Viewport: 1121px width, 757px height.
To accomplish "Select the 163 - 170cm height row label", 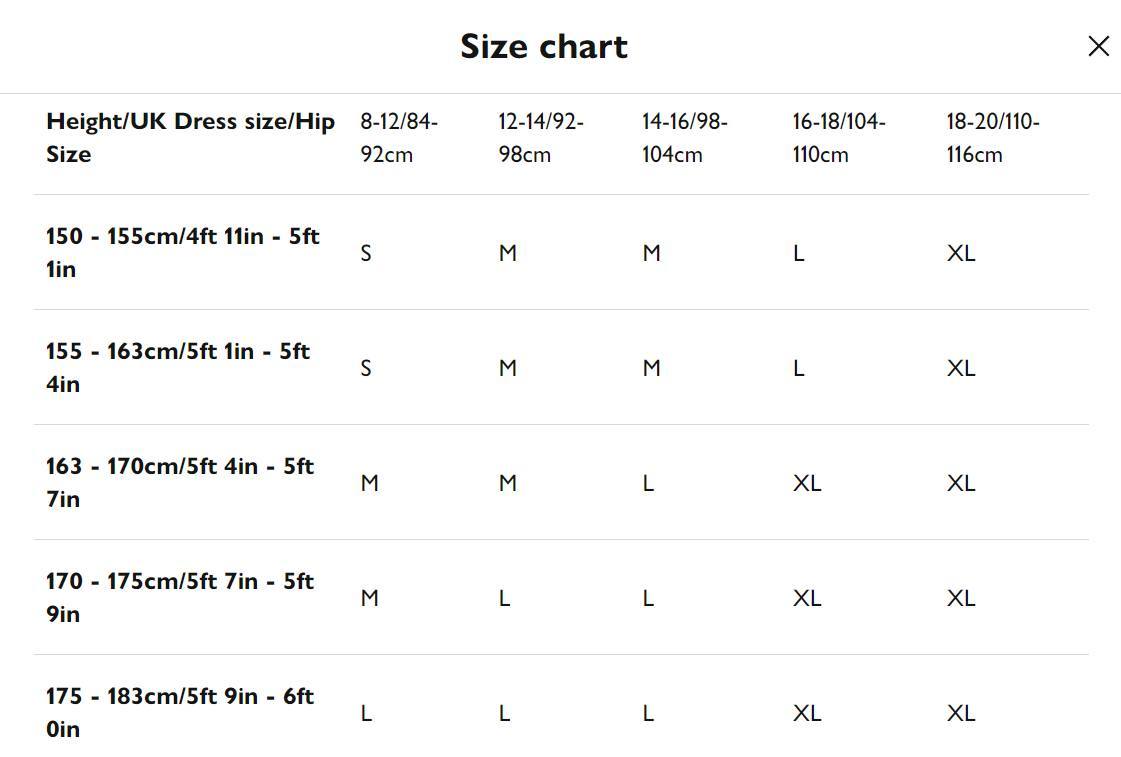I will coord(180,483).
